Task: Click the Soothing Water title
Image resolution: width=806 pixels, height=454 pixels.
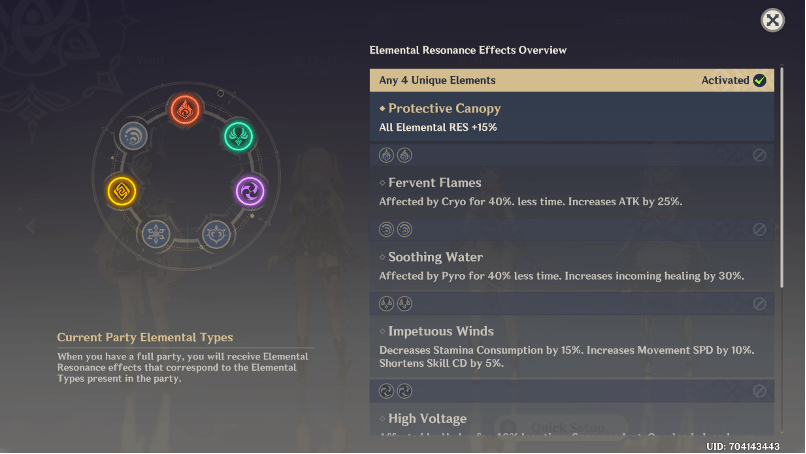Action: (x=435, y=257)
